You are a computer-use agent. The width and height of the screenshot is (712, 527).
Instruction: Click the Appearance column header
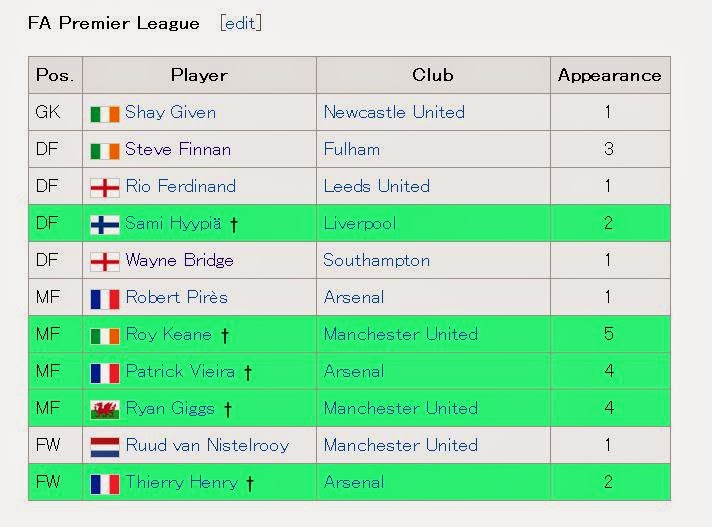coord(610,75)
